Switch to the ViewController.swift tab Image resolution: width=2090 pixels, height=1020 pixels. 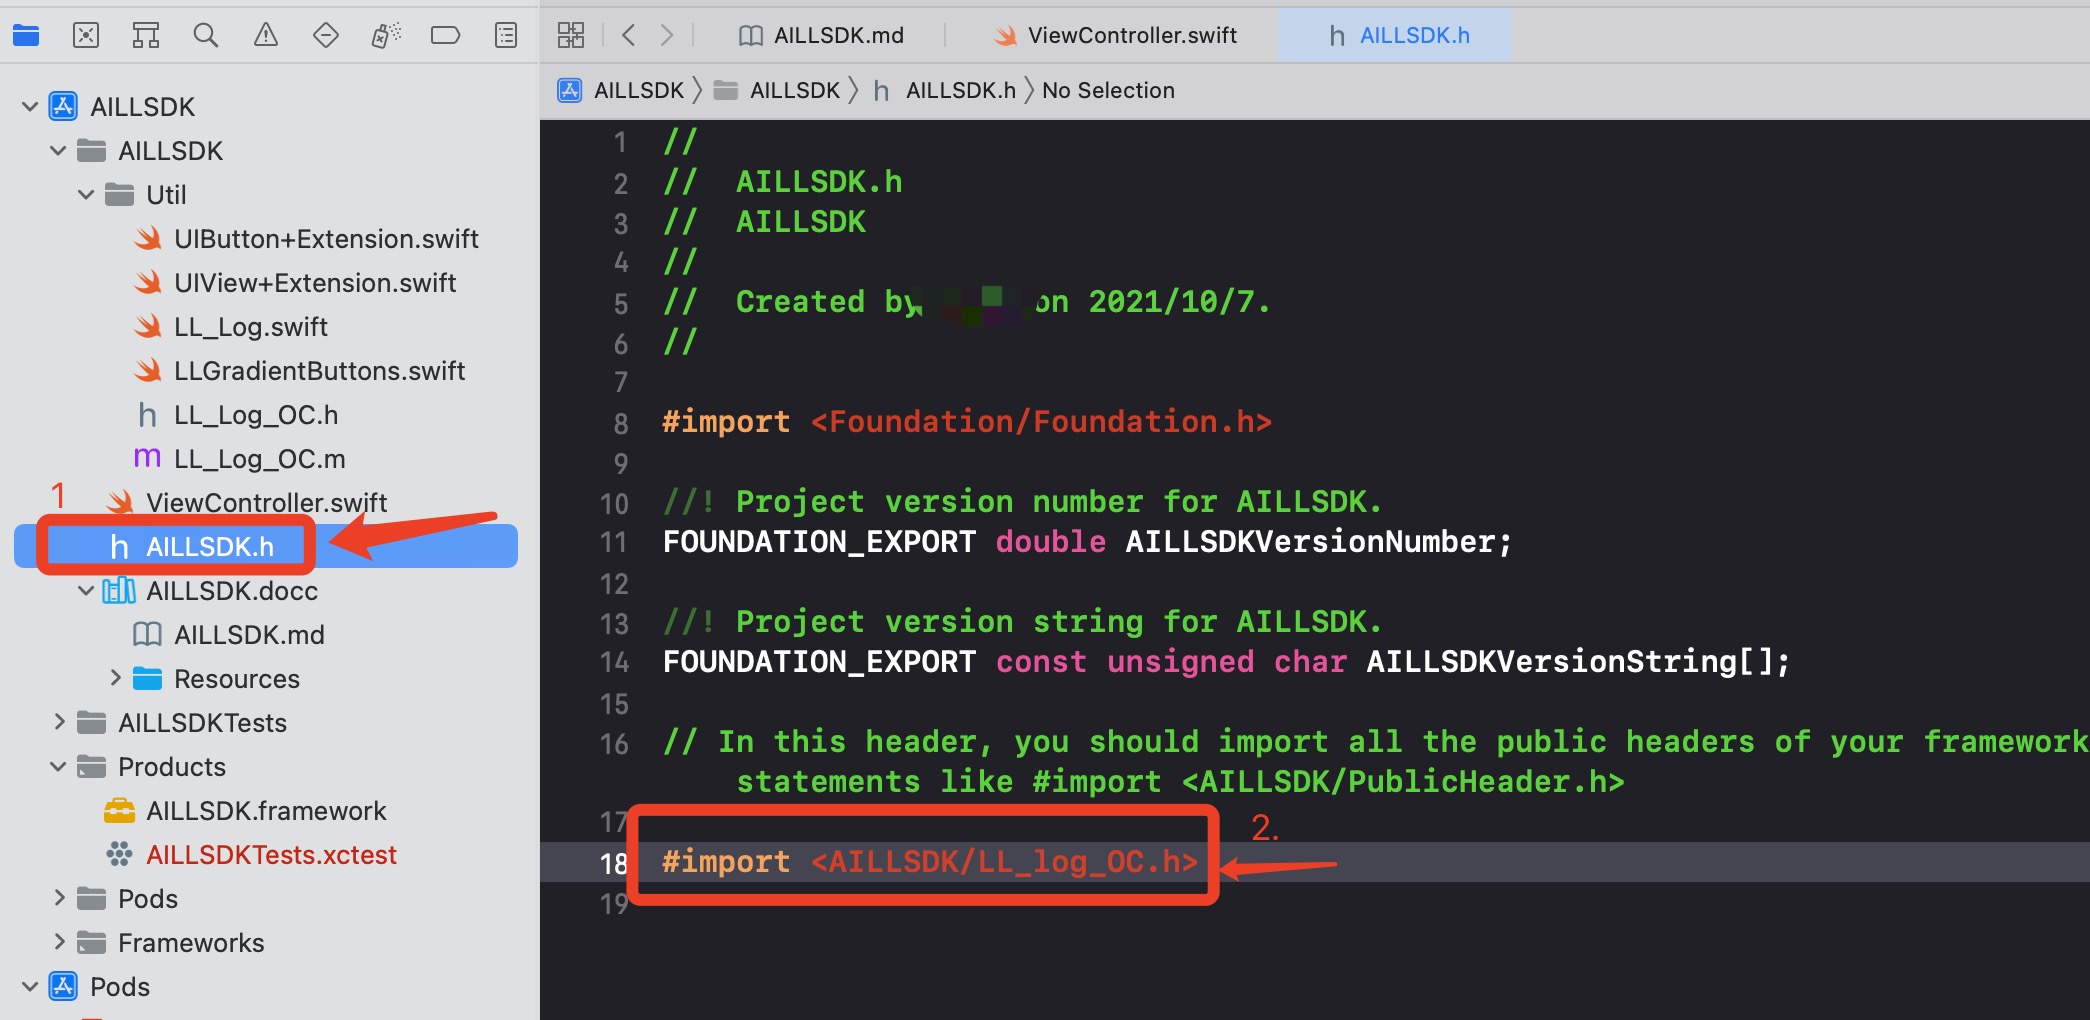pos(1115,36)
